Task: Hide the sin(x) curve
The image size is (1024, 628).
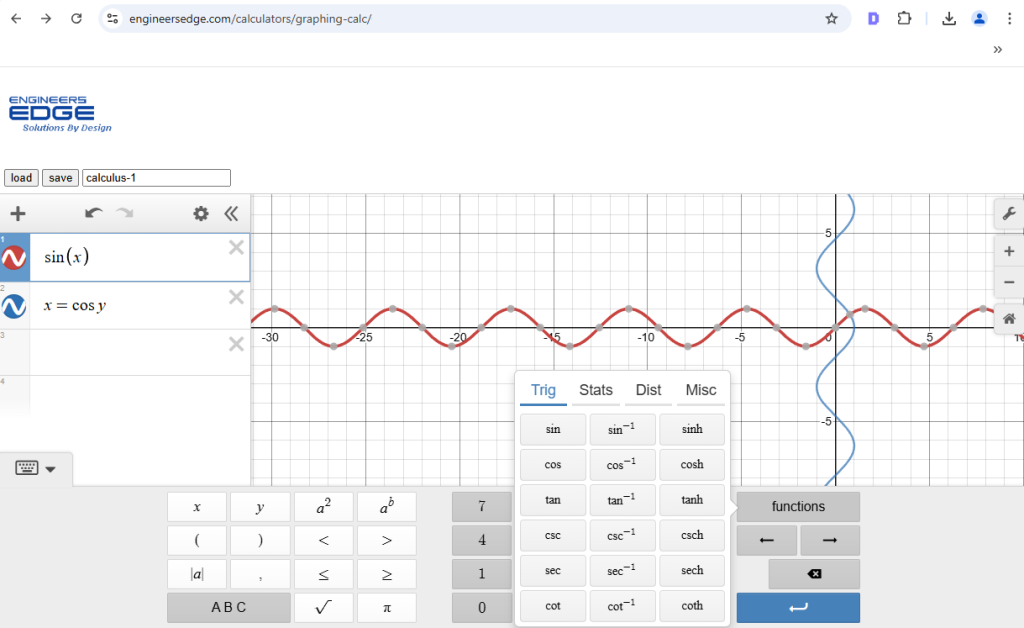Action: (x=14, y=257)
